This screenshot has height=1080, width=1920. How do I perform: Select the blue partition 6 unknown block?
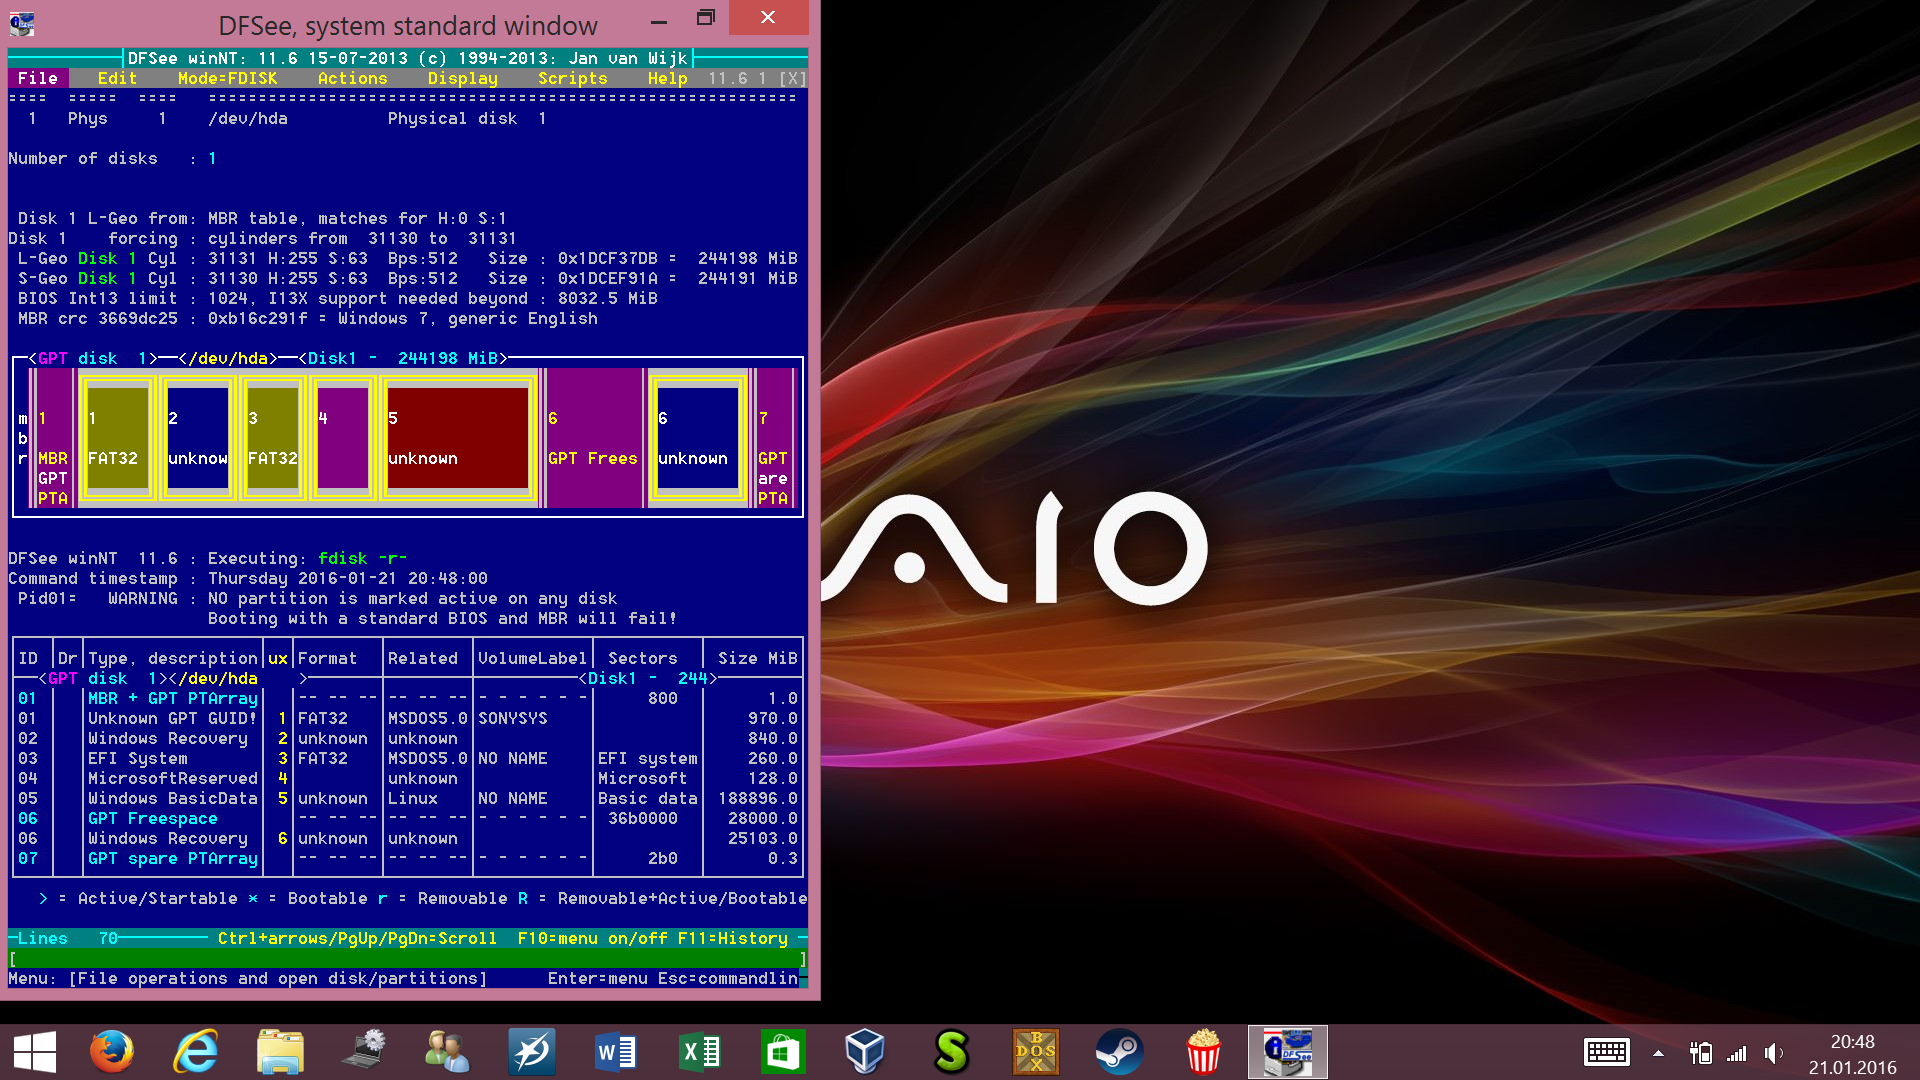pos(697,438)
